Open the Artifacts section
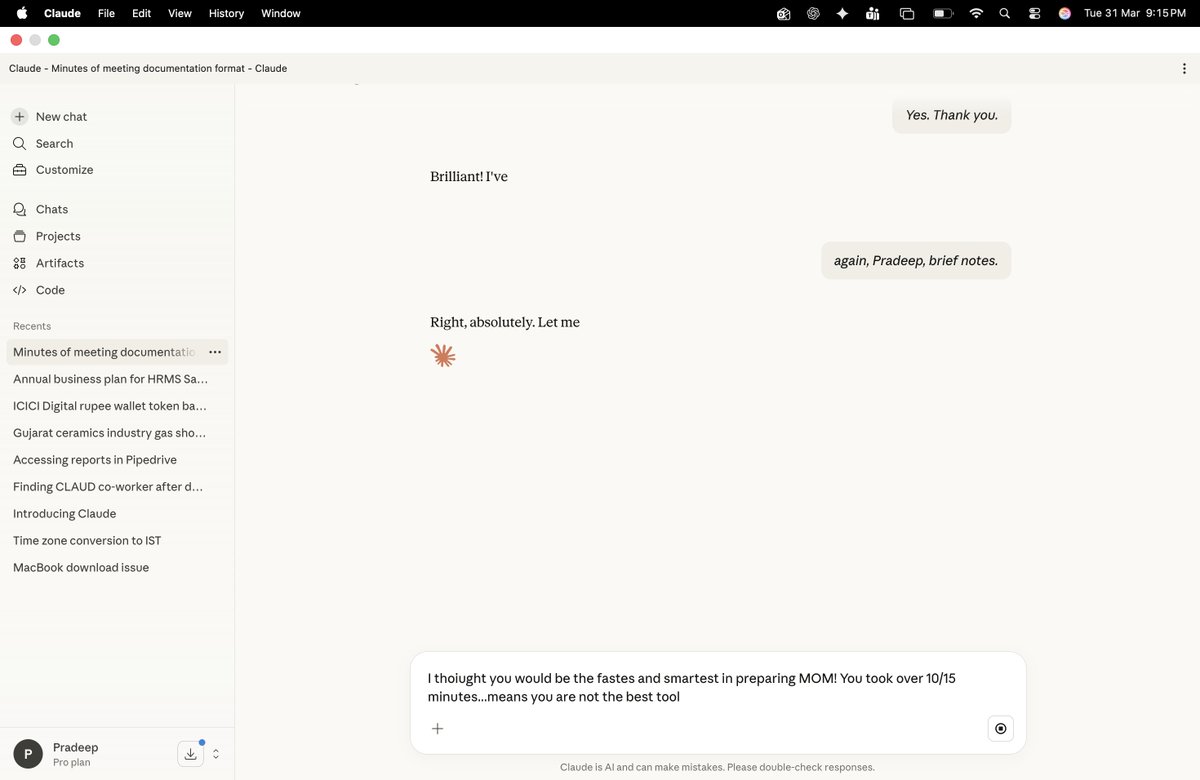The width and height of the screenshot is (1200, 780). click(48, 264)
